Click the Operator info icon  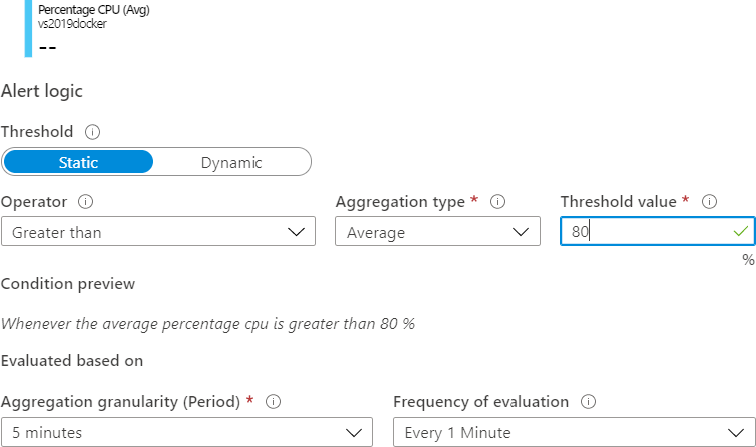[x=86, y=201]
